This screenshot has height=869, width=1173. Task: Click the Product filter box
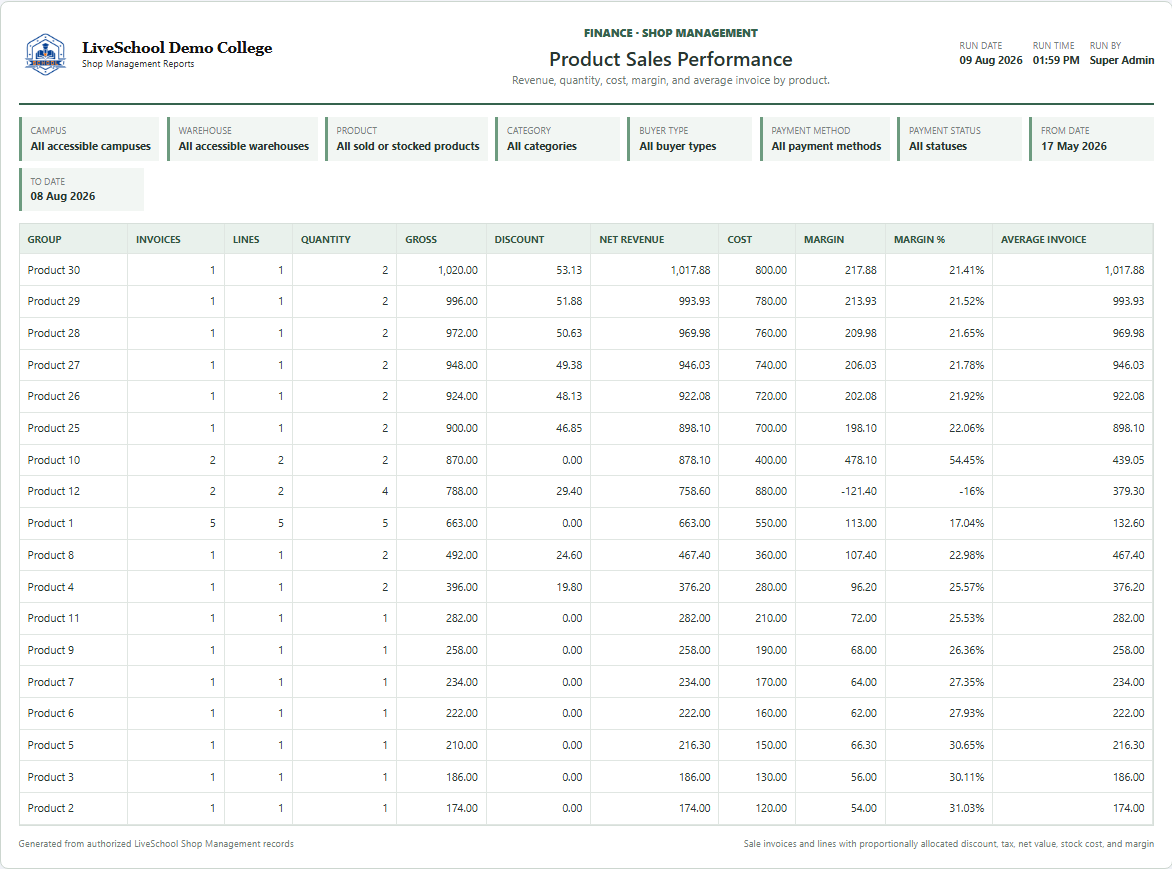(407, 138)
